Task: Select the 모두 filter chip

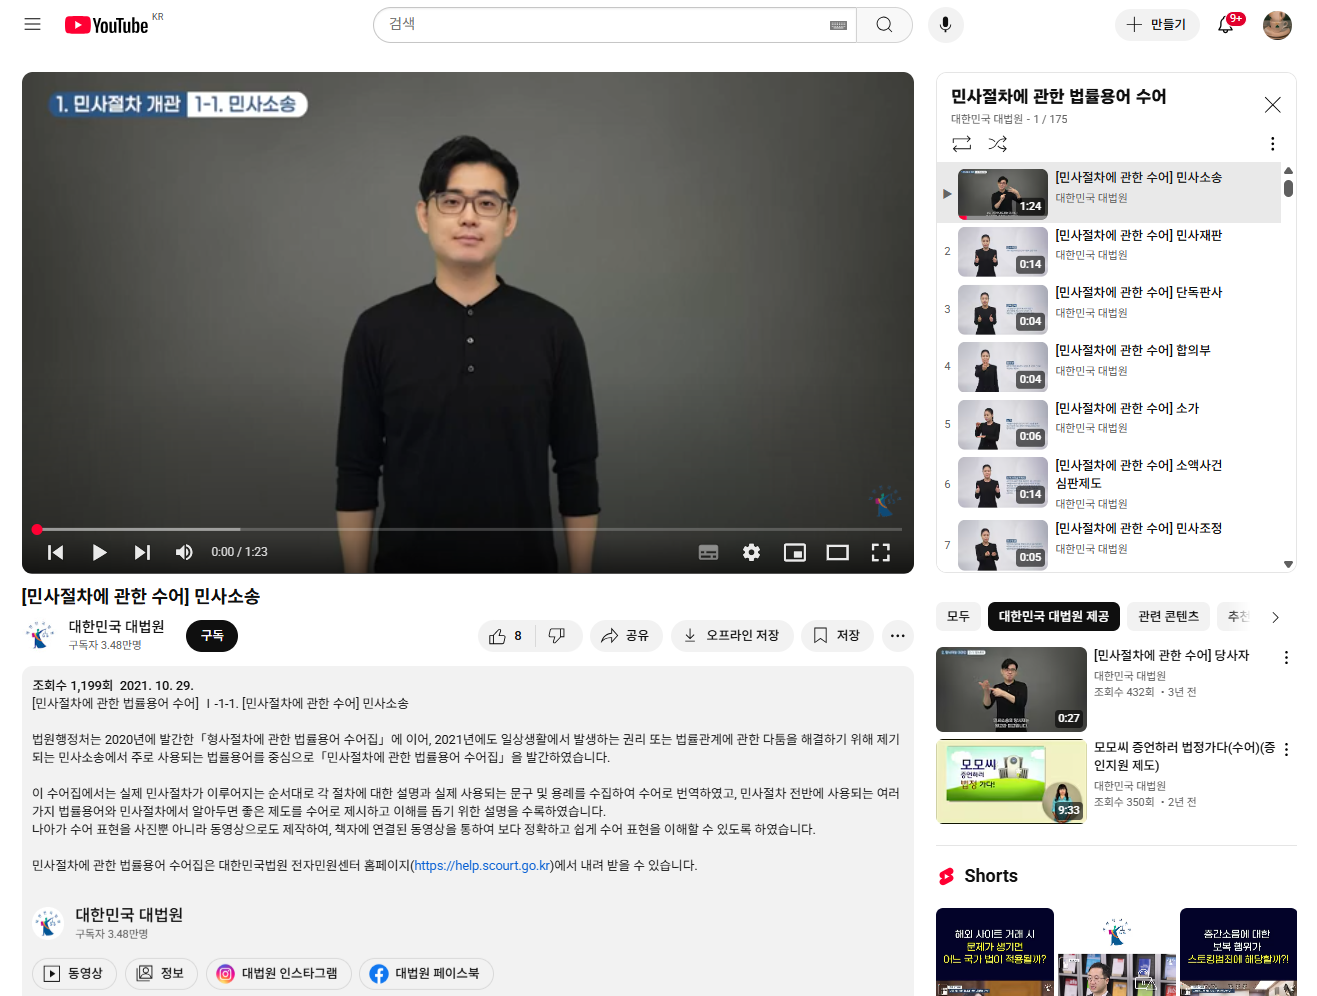Action: 958,616
